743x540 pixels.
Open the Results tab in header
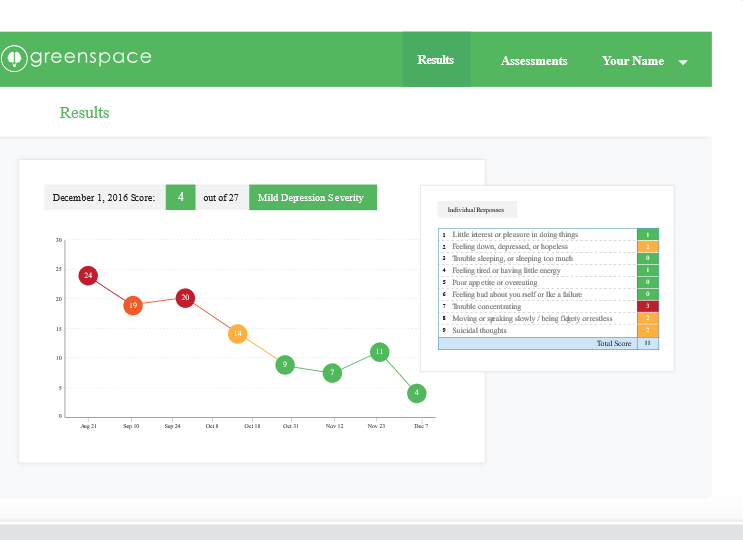coord(436,60)
